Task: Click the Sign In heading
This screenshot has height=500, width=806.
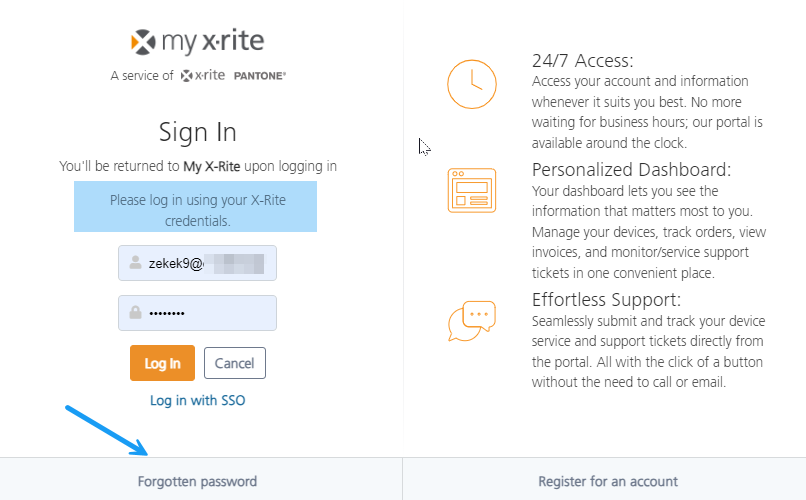Action: pyautogui.click(x=197, y=133)
